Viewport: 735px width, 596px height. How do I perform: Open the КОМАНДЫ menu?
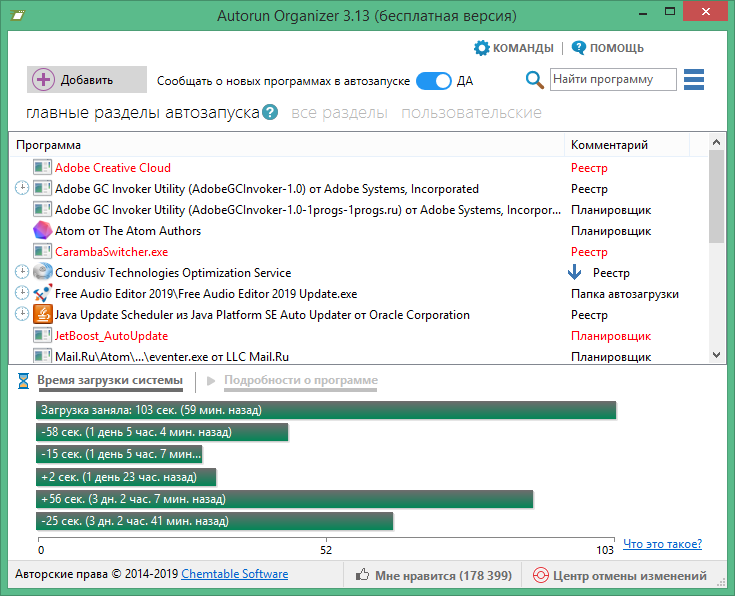tap(513, 48)
